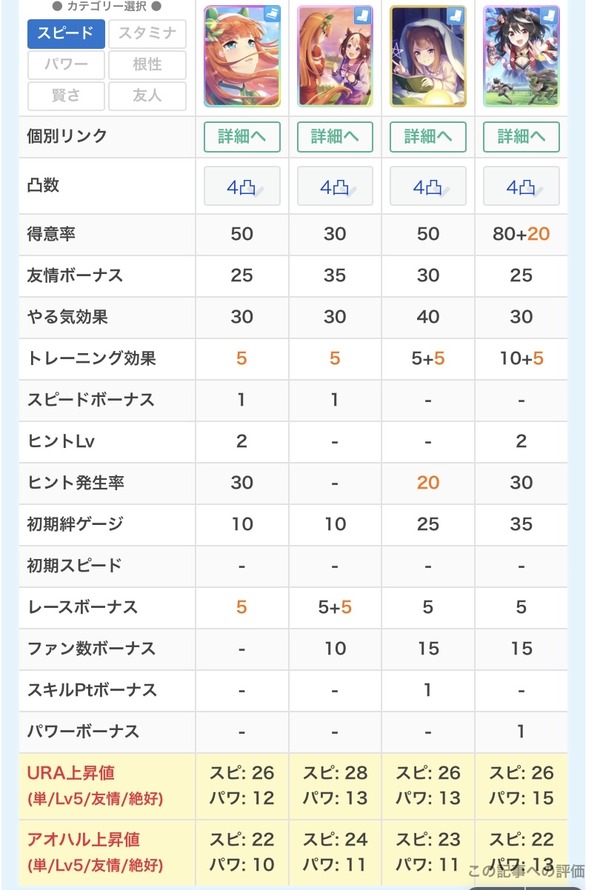This screenshot has height=890, width=600.
Task: Click the speed shoe icon on fourth card
Action: (x=550, y=14)
